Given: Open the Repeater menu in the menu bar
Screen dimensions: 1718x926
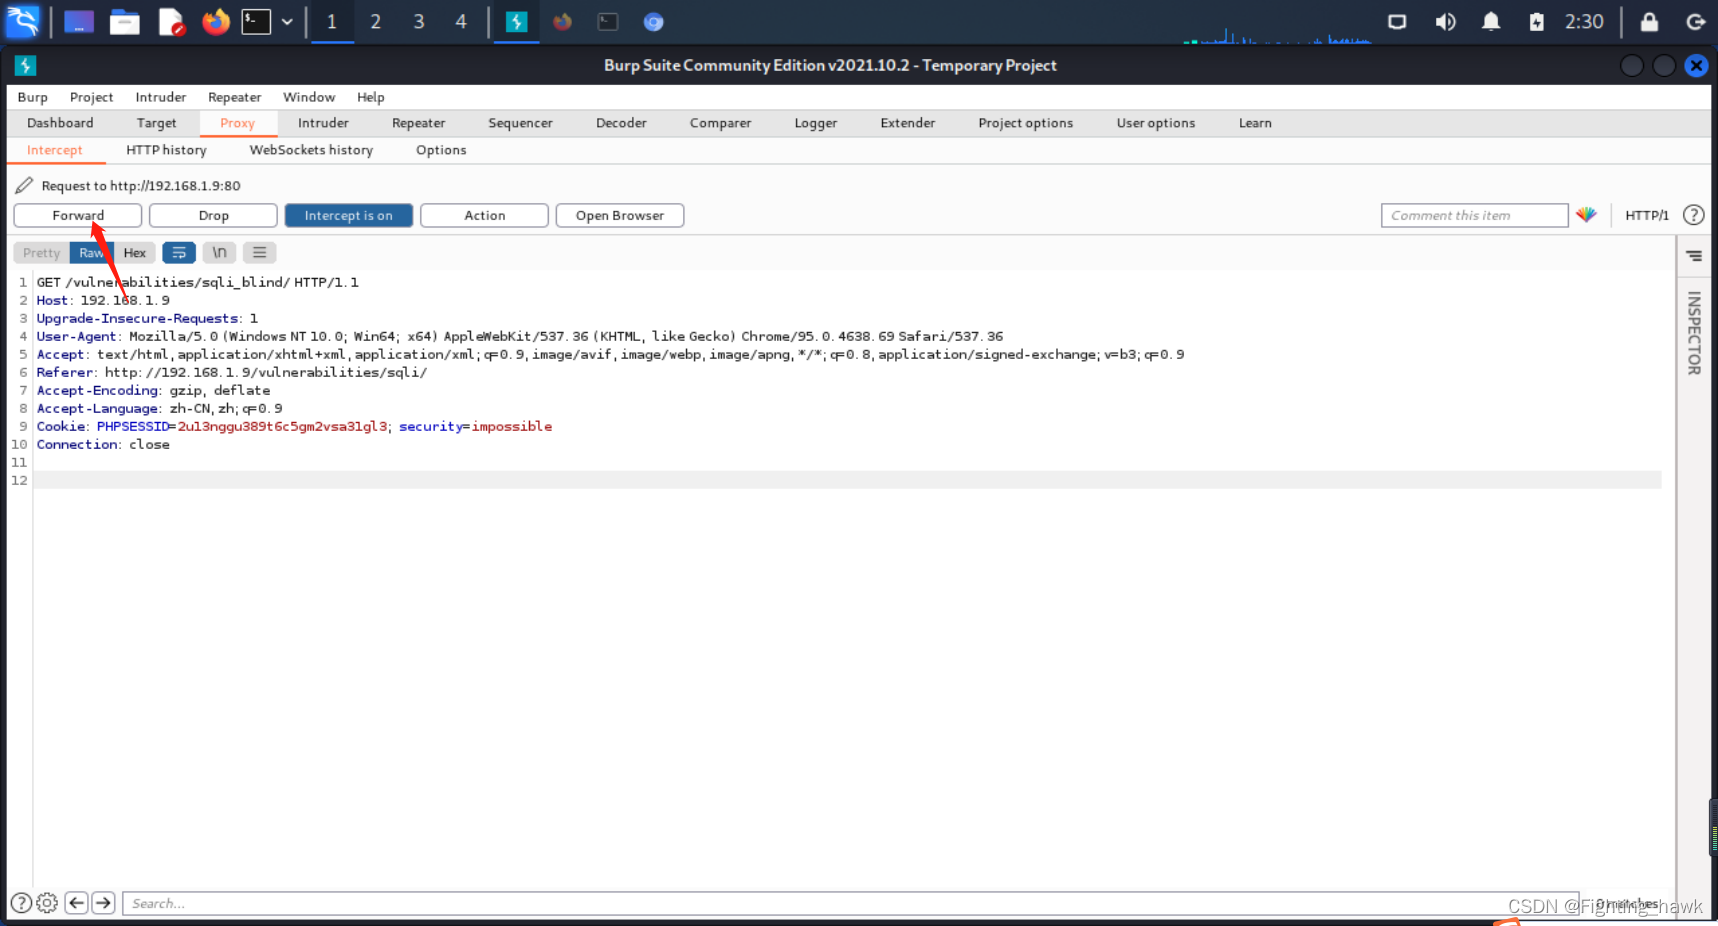Looking at the screenshot, I should pyautogui.click(x=235, y=97).
